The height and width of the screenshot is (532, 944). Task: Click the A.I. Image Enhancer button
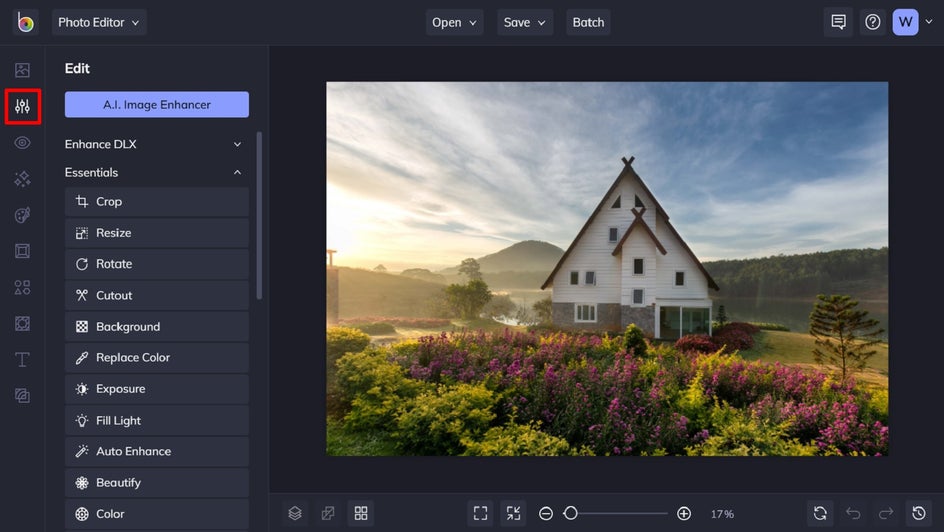157,105
